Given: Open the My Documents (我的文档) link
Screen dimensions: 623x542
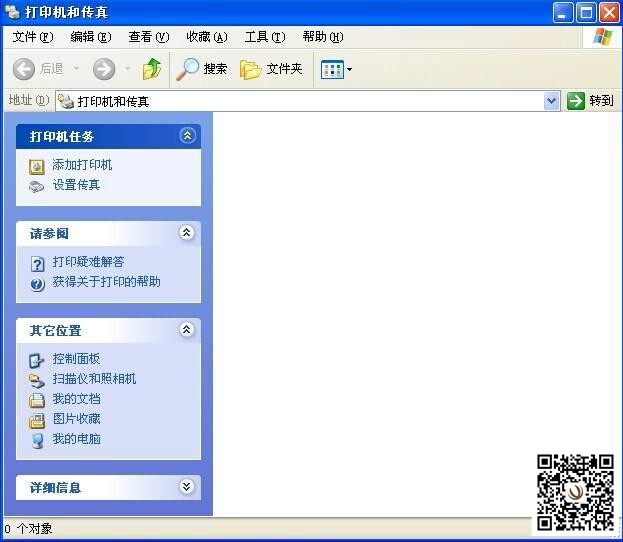Looking at the screenshot, I should coord(76,399).
